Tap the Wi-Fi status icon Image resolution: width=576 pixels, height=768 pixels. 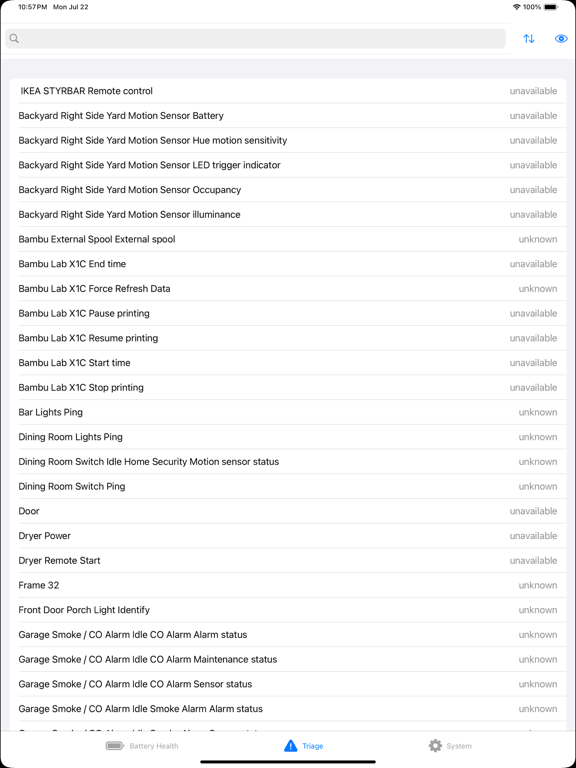click(516, 7)
